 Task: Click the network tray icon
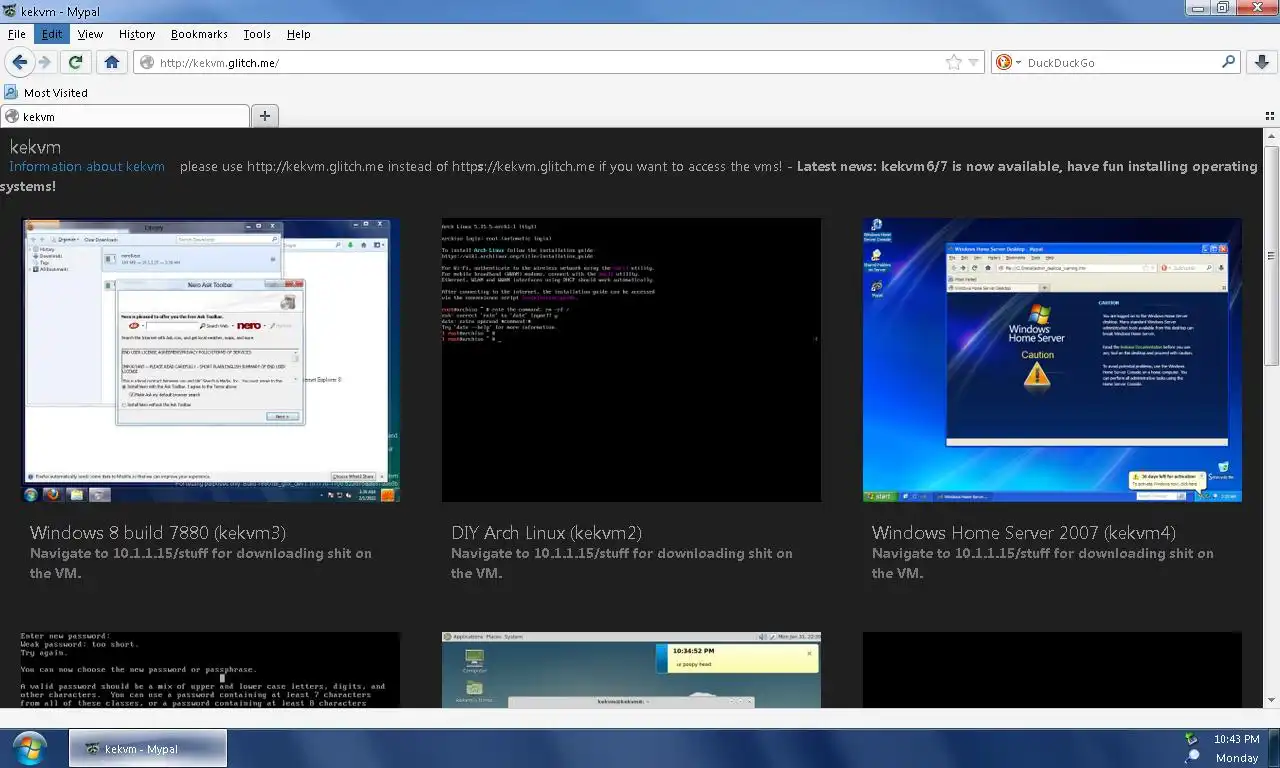(1191, 739)
